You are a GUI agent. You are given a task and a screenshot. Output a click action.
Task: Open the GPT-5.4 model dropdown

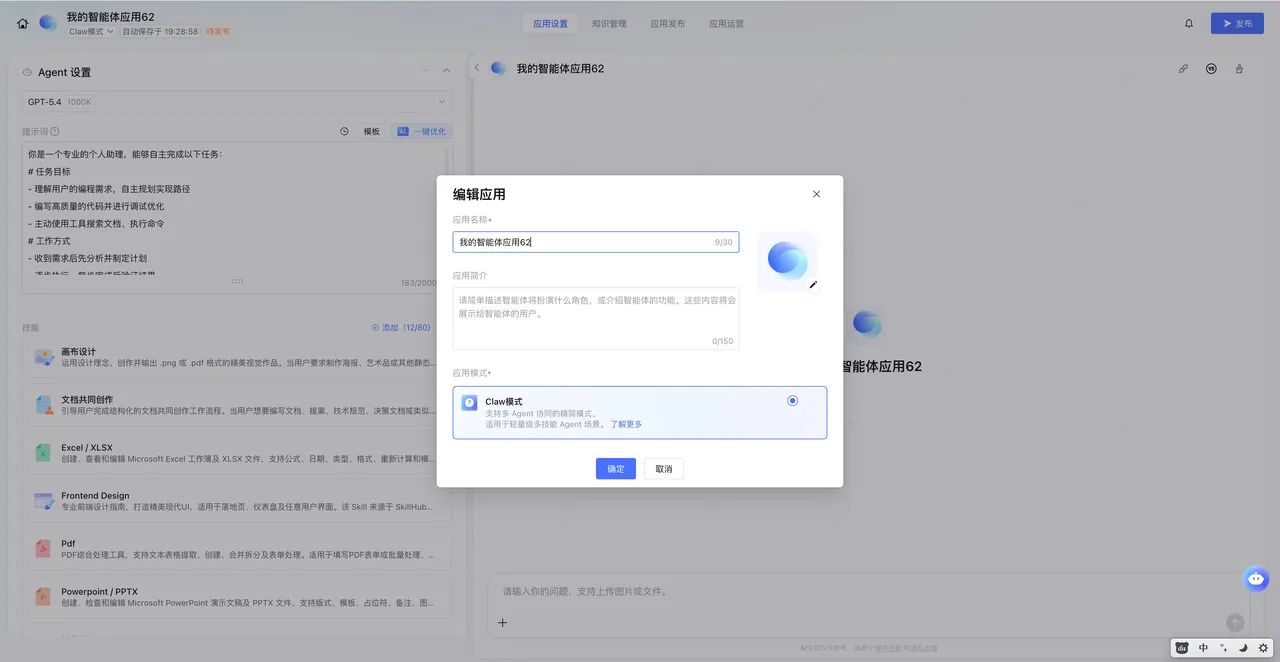click(x=237, y=102)
